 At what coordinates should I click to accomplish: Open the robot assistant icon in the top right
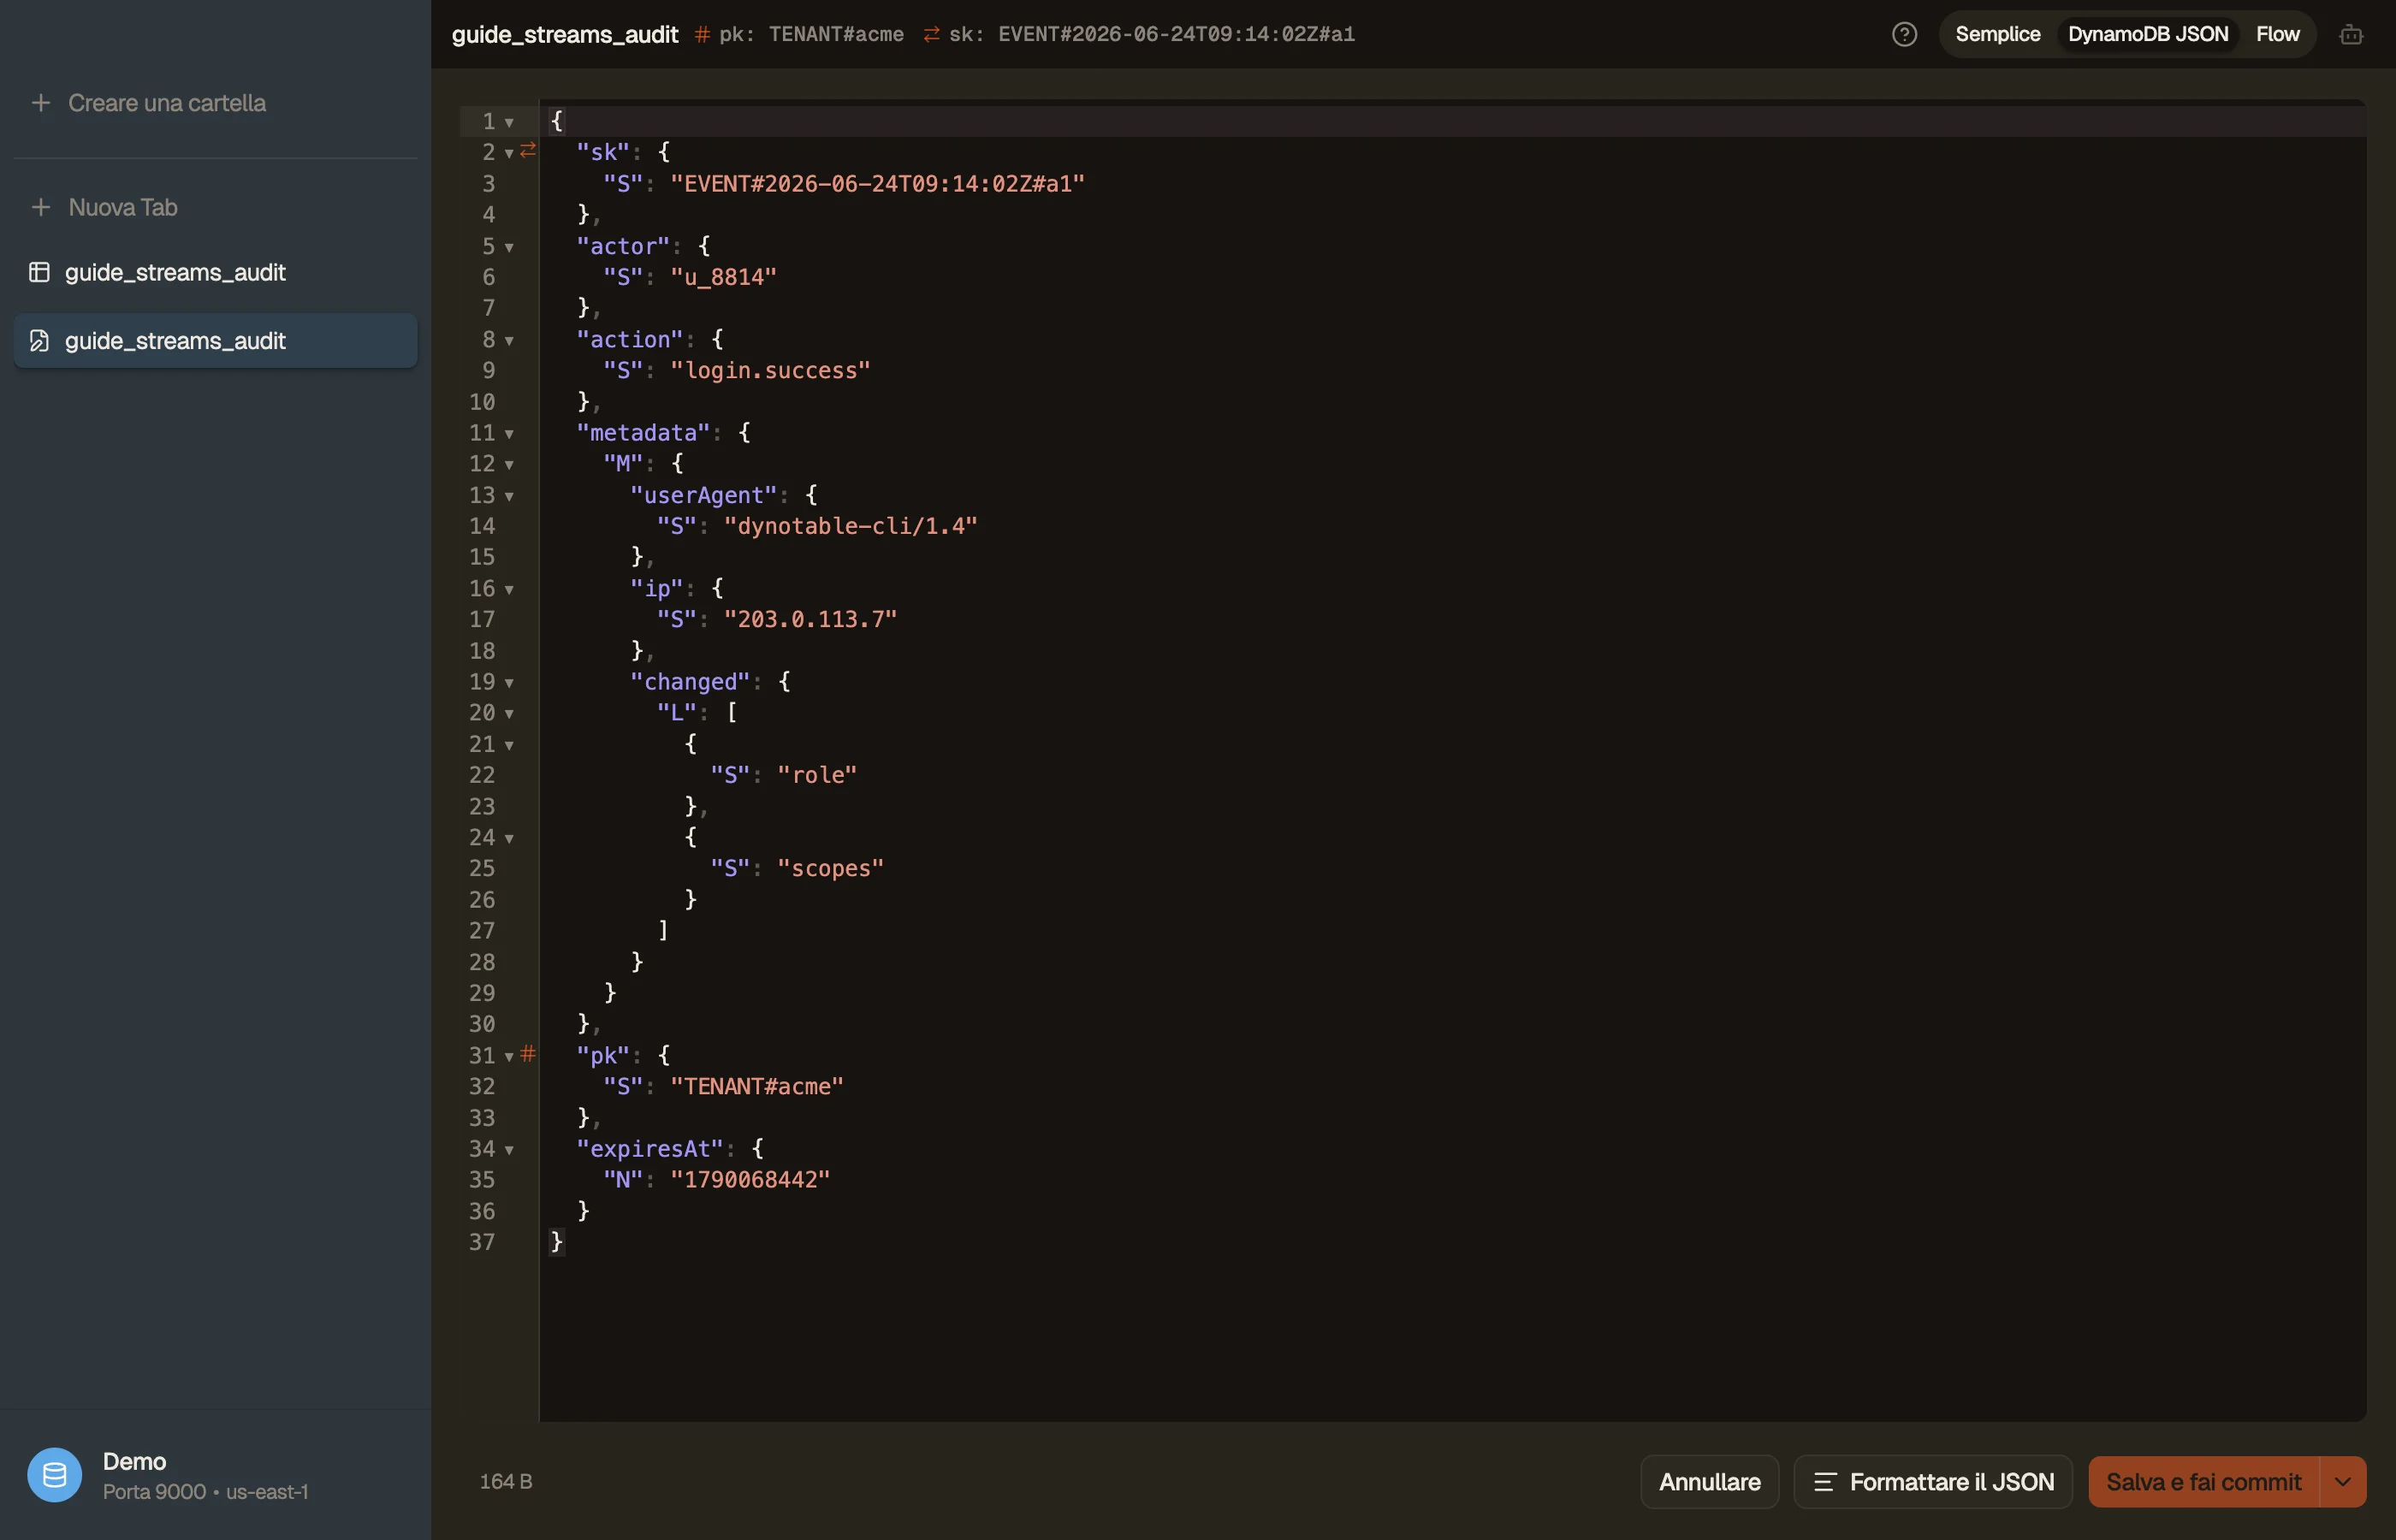(x=2351, y=35)
